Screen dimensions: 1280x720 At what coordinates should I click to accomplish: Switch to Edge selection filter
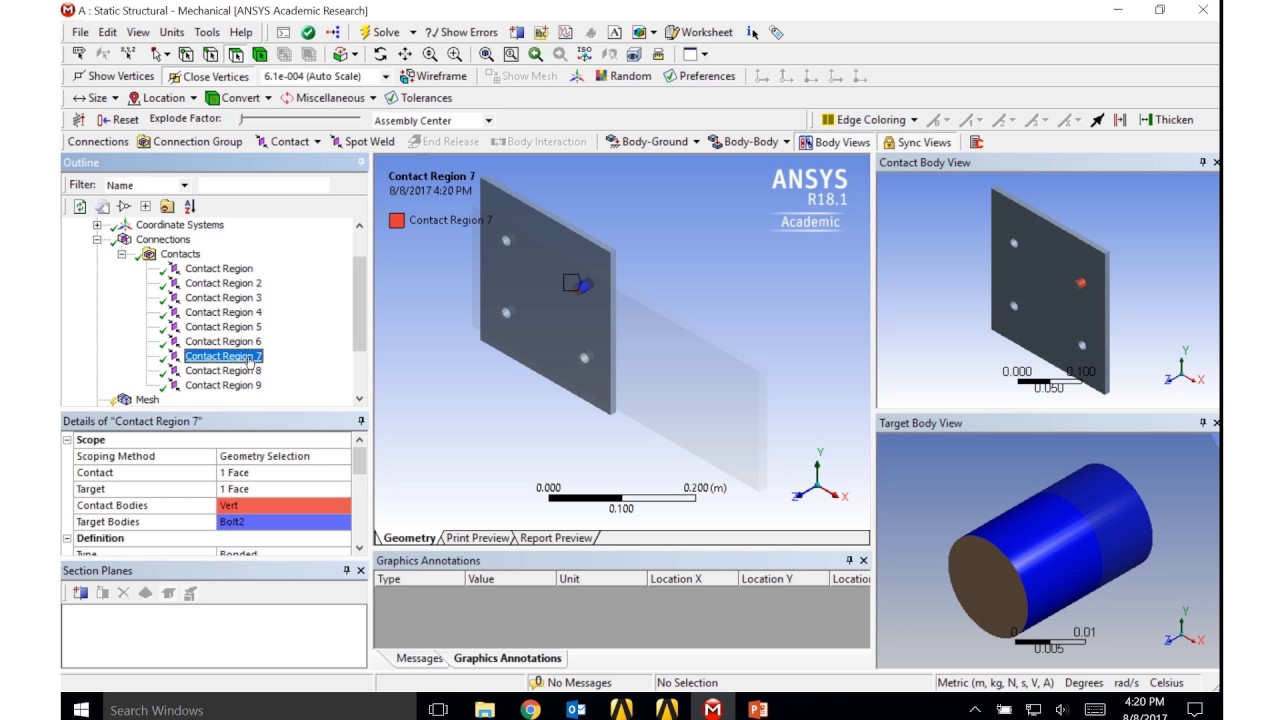(210, 54)
